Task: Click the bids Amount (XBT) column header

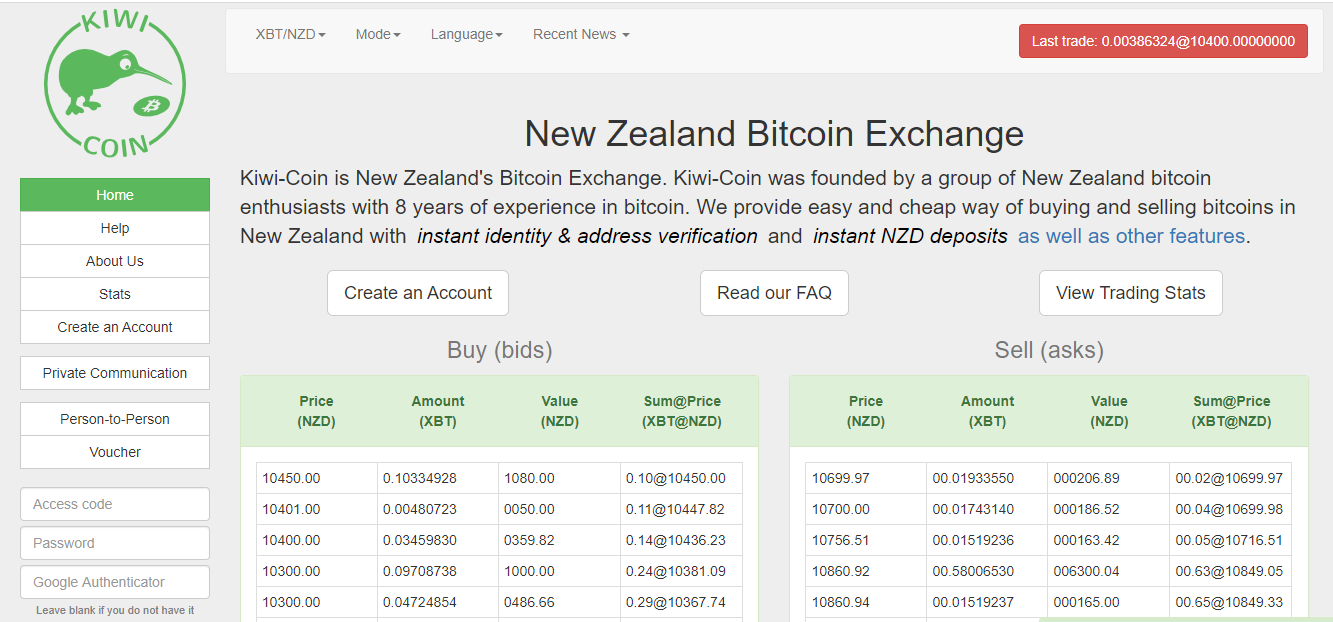Action: [x=438, y=411]
